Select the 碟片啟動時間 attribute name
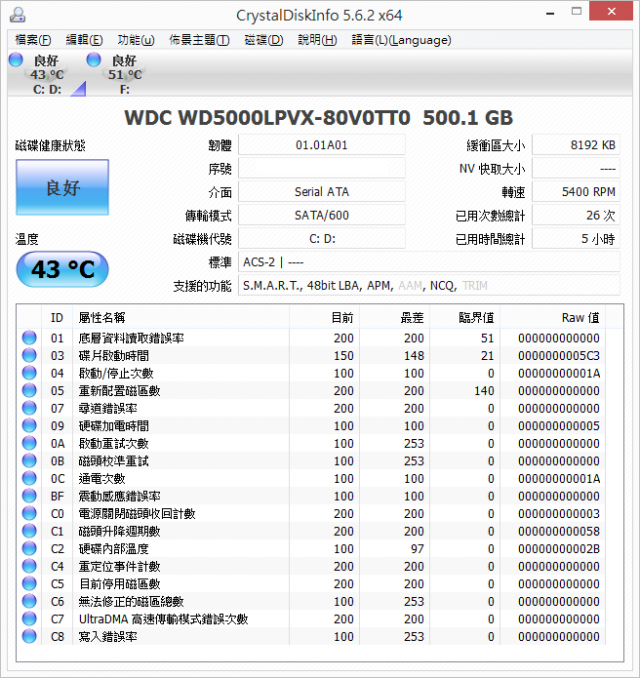Viewport: 640px width, 679px height. click(x=114, y=356)
